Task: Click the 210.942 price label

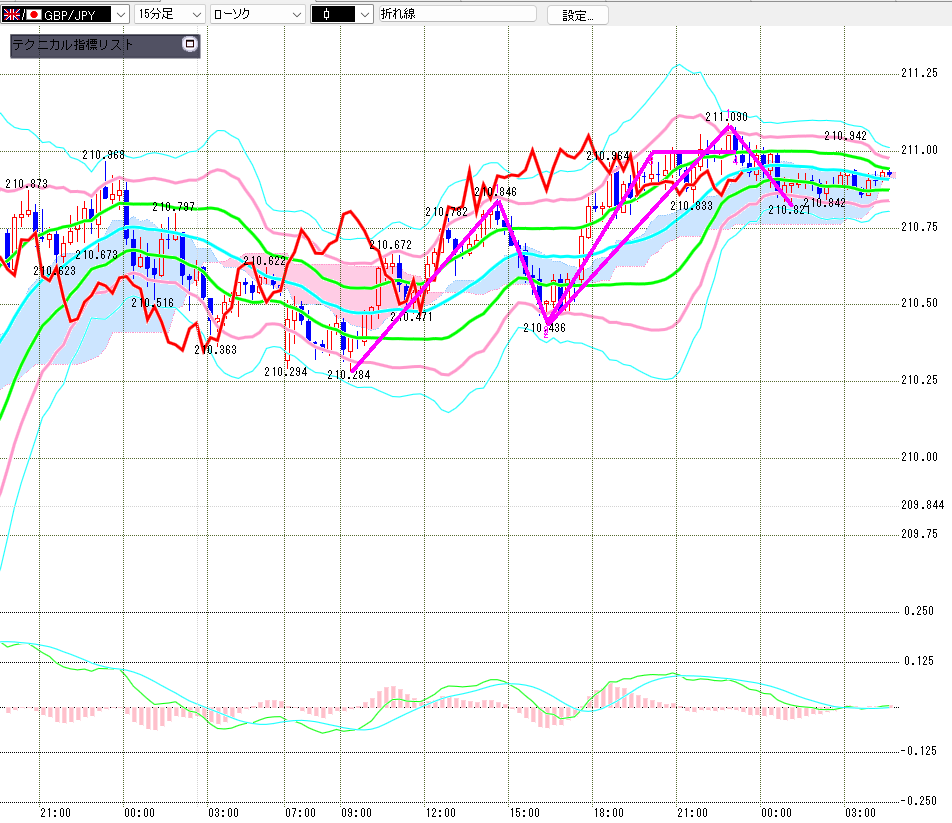Action: (845, 136)
